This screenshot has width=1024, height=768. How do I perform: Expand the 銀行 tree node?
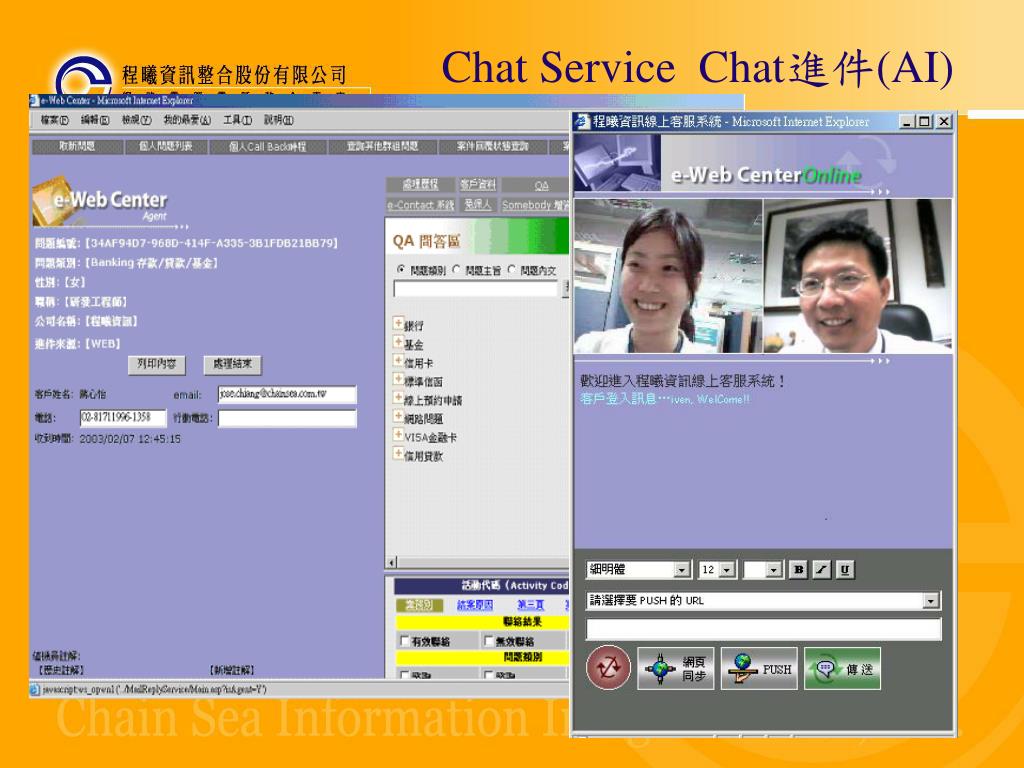click(398, 323)
